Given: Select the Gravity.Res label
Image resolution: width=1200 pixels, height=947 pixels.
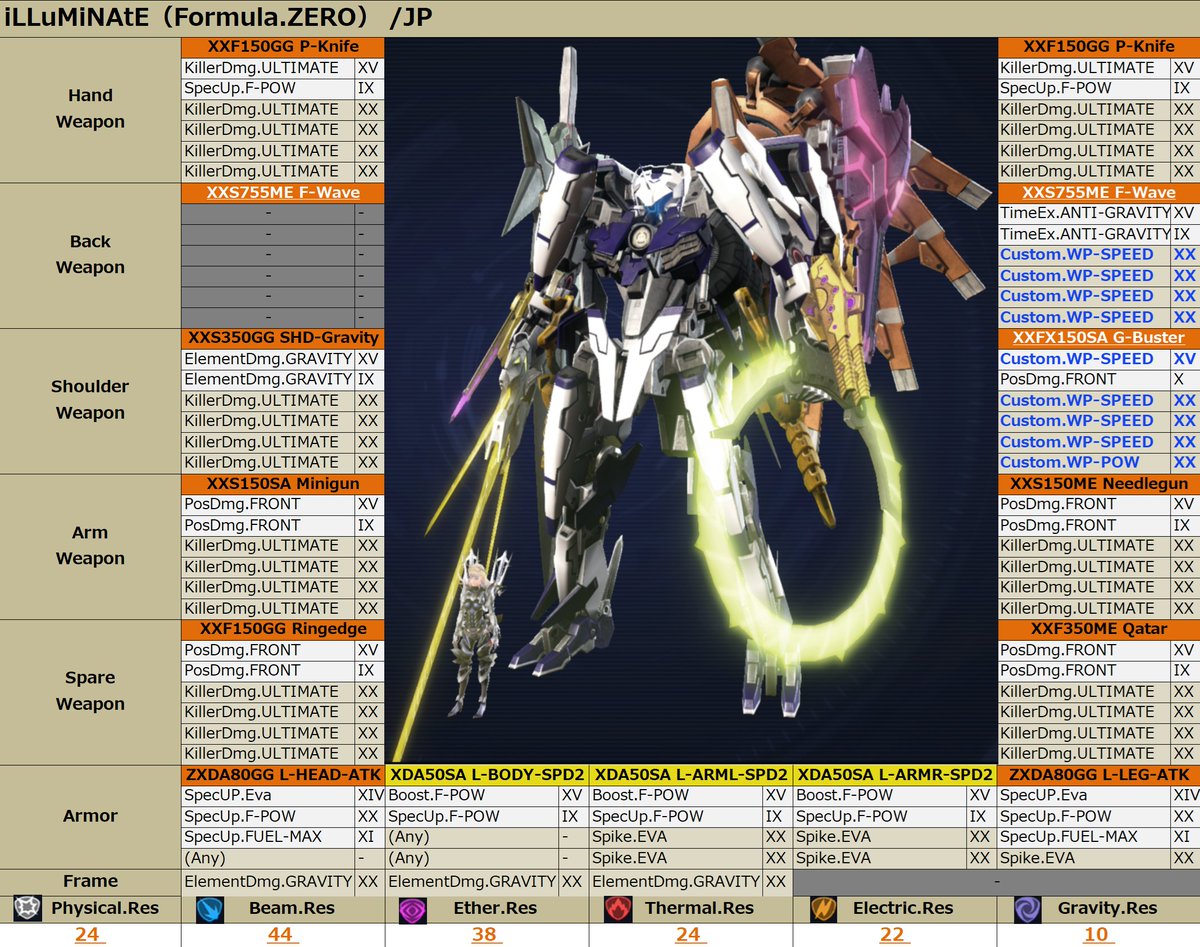Looking at the screenshot, I should pyautogui.click(x=1107, y=908).
